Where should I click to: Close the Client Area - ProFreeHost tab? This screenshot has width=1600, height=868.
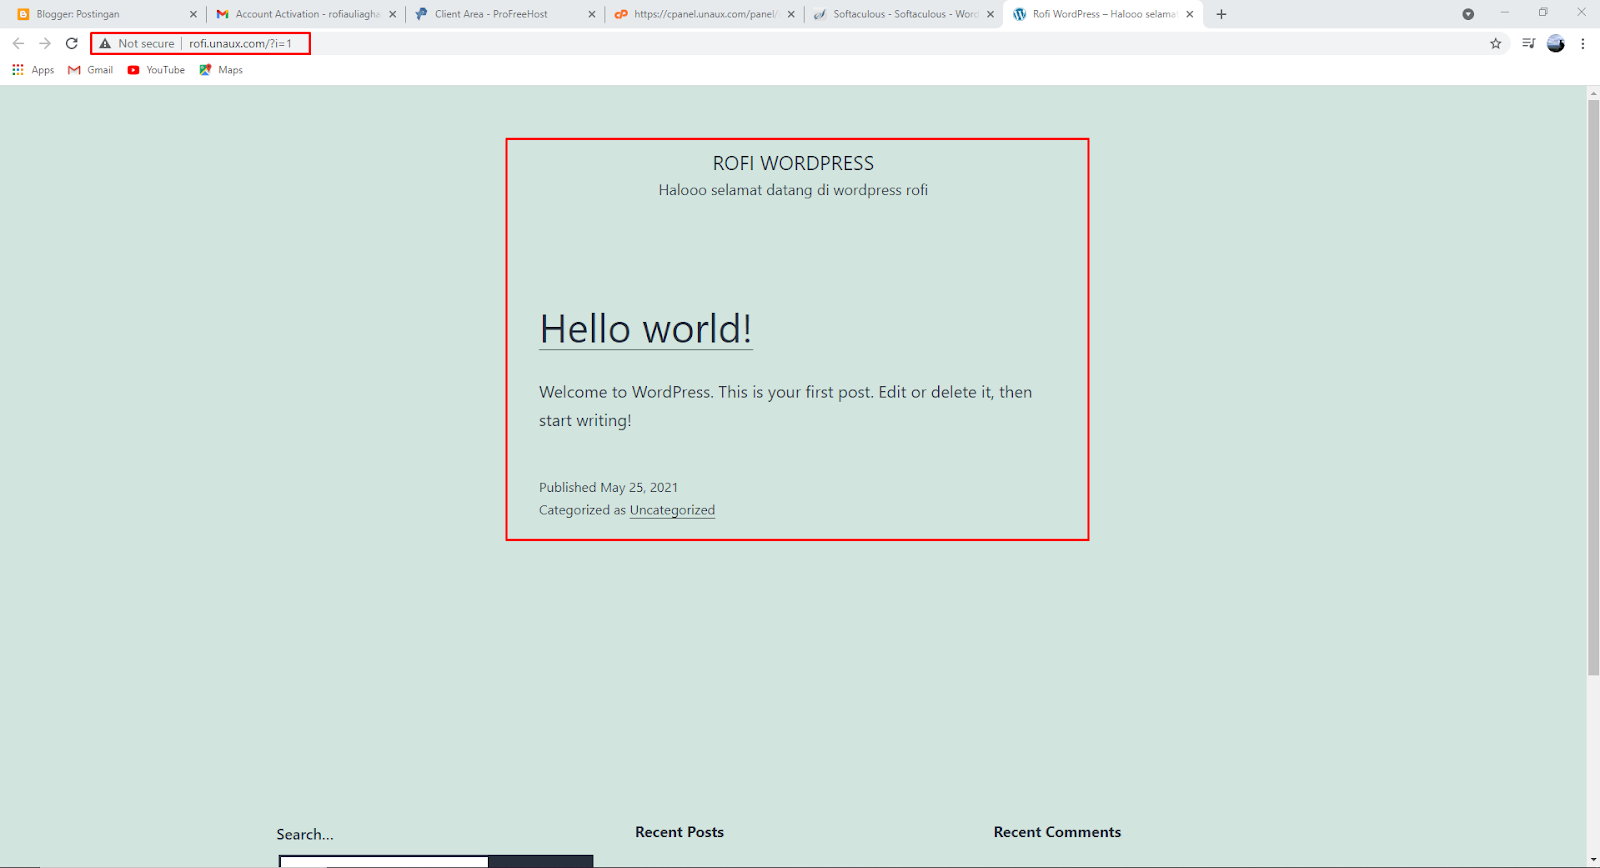pos(591,14)
